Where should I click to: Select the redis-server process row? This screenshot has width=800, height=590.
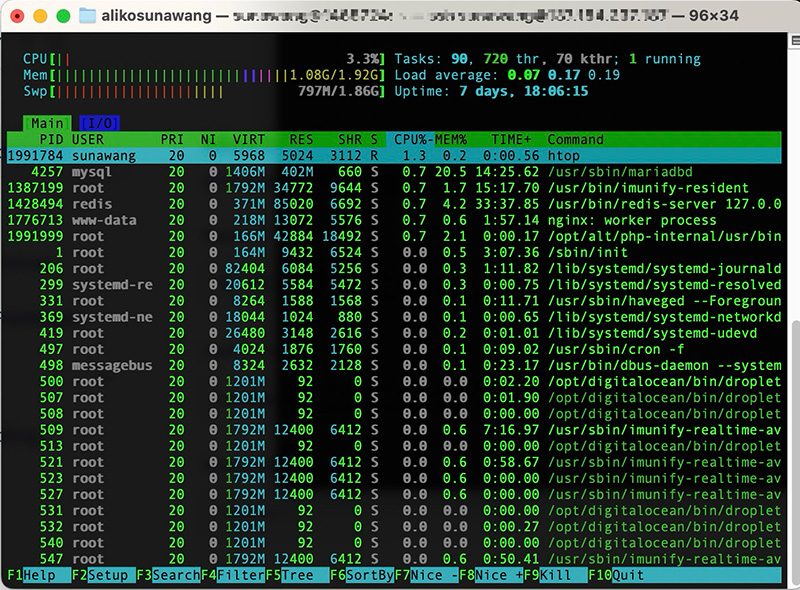pyautogui.click(x=394, y=204)
